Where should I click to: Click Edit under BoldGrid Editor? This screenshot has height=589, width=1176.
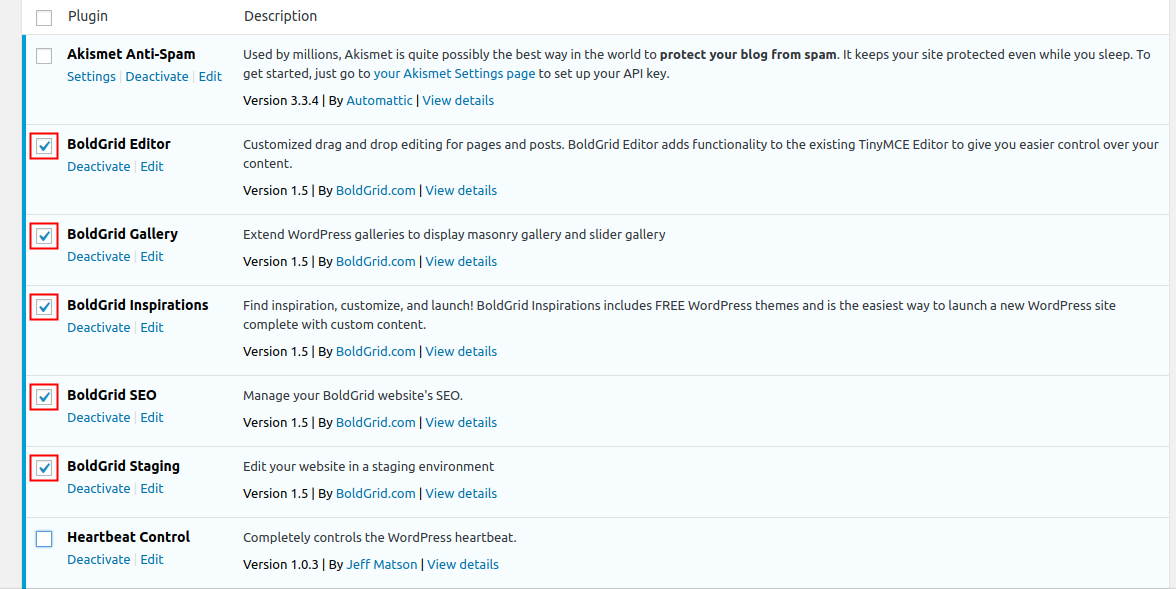[152, 167]
